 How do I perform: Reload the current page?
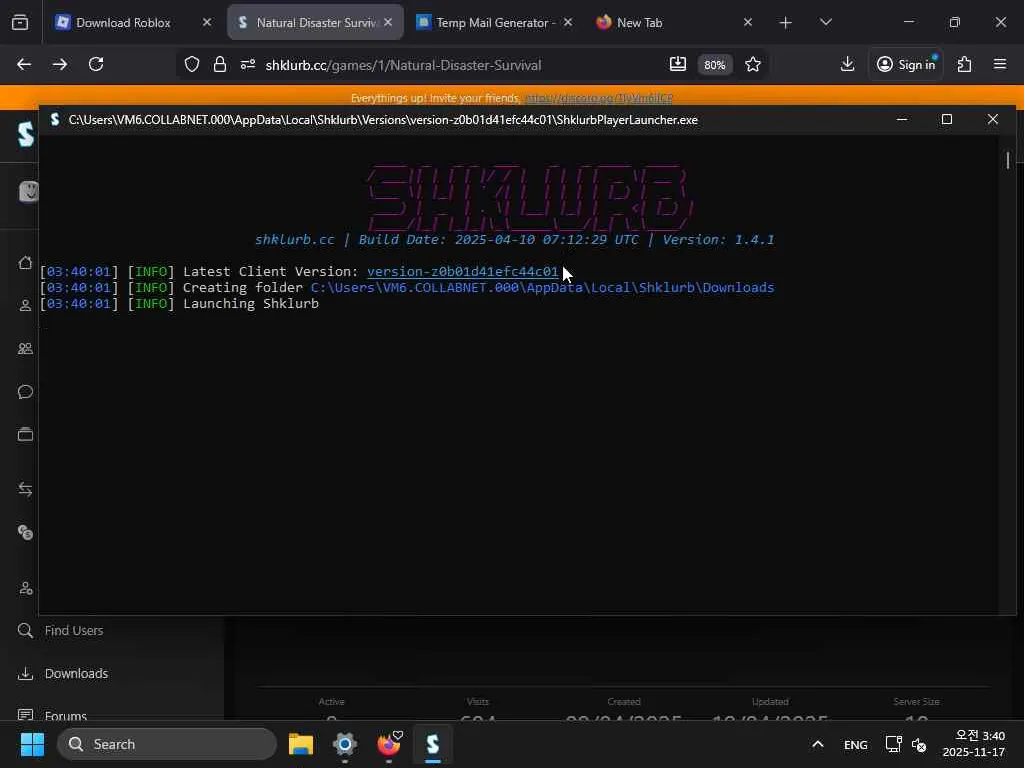coord(96,65)
